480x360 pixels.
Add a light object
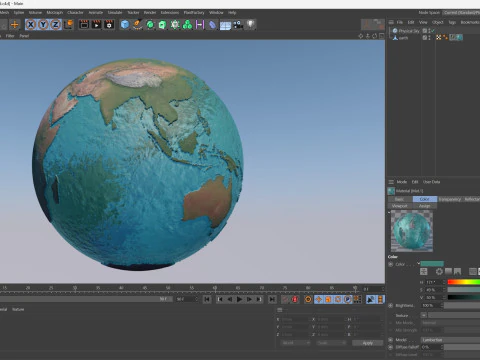(251, 25)
